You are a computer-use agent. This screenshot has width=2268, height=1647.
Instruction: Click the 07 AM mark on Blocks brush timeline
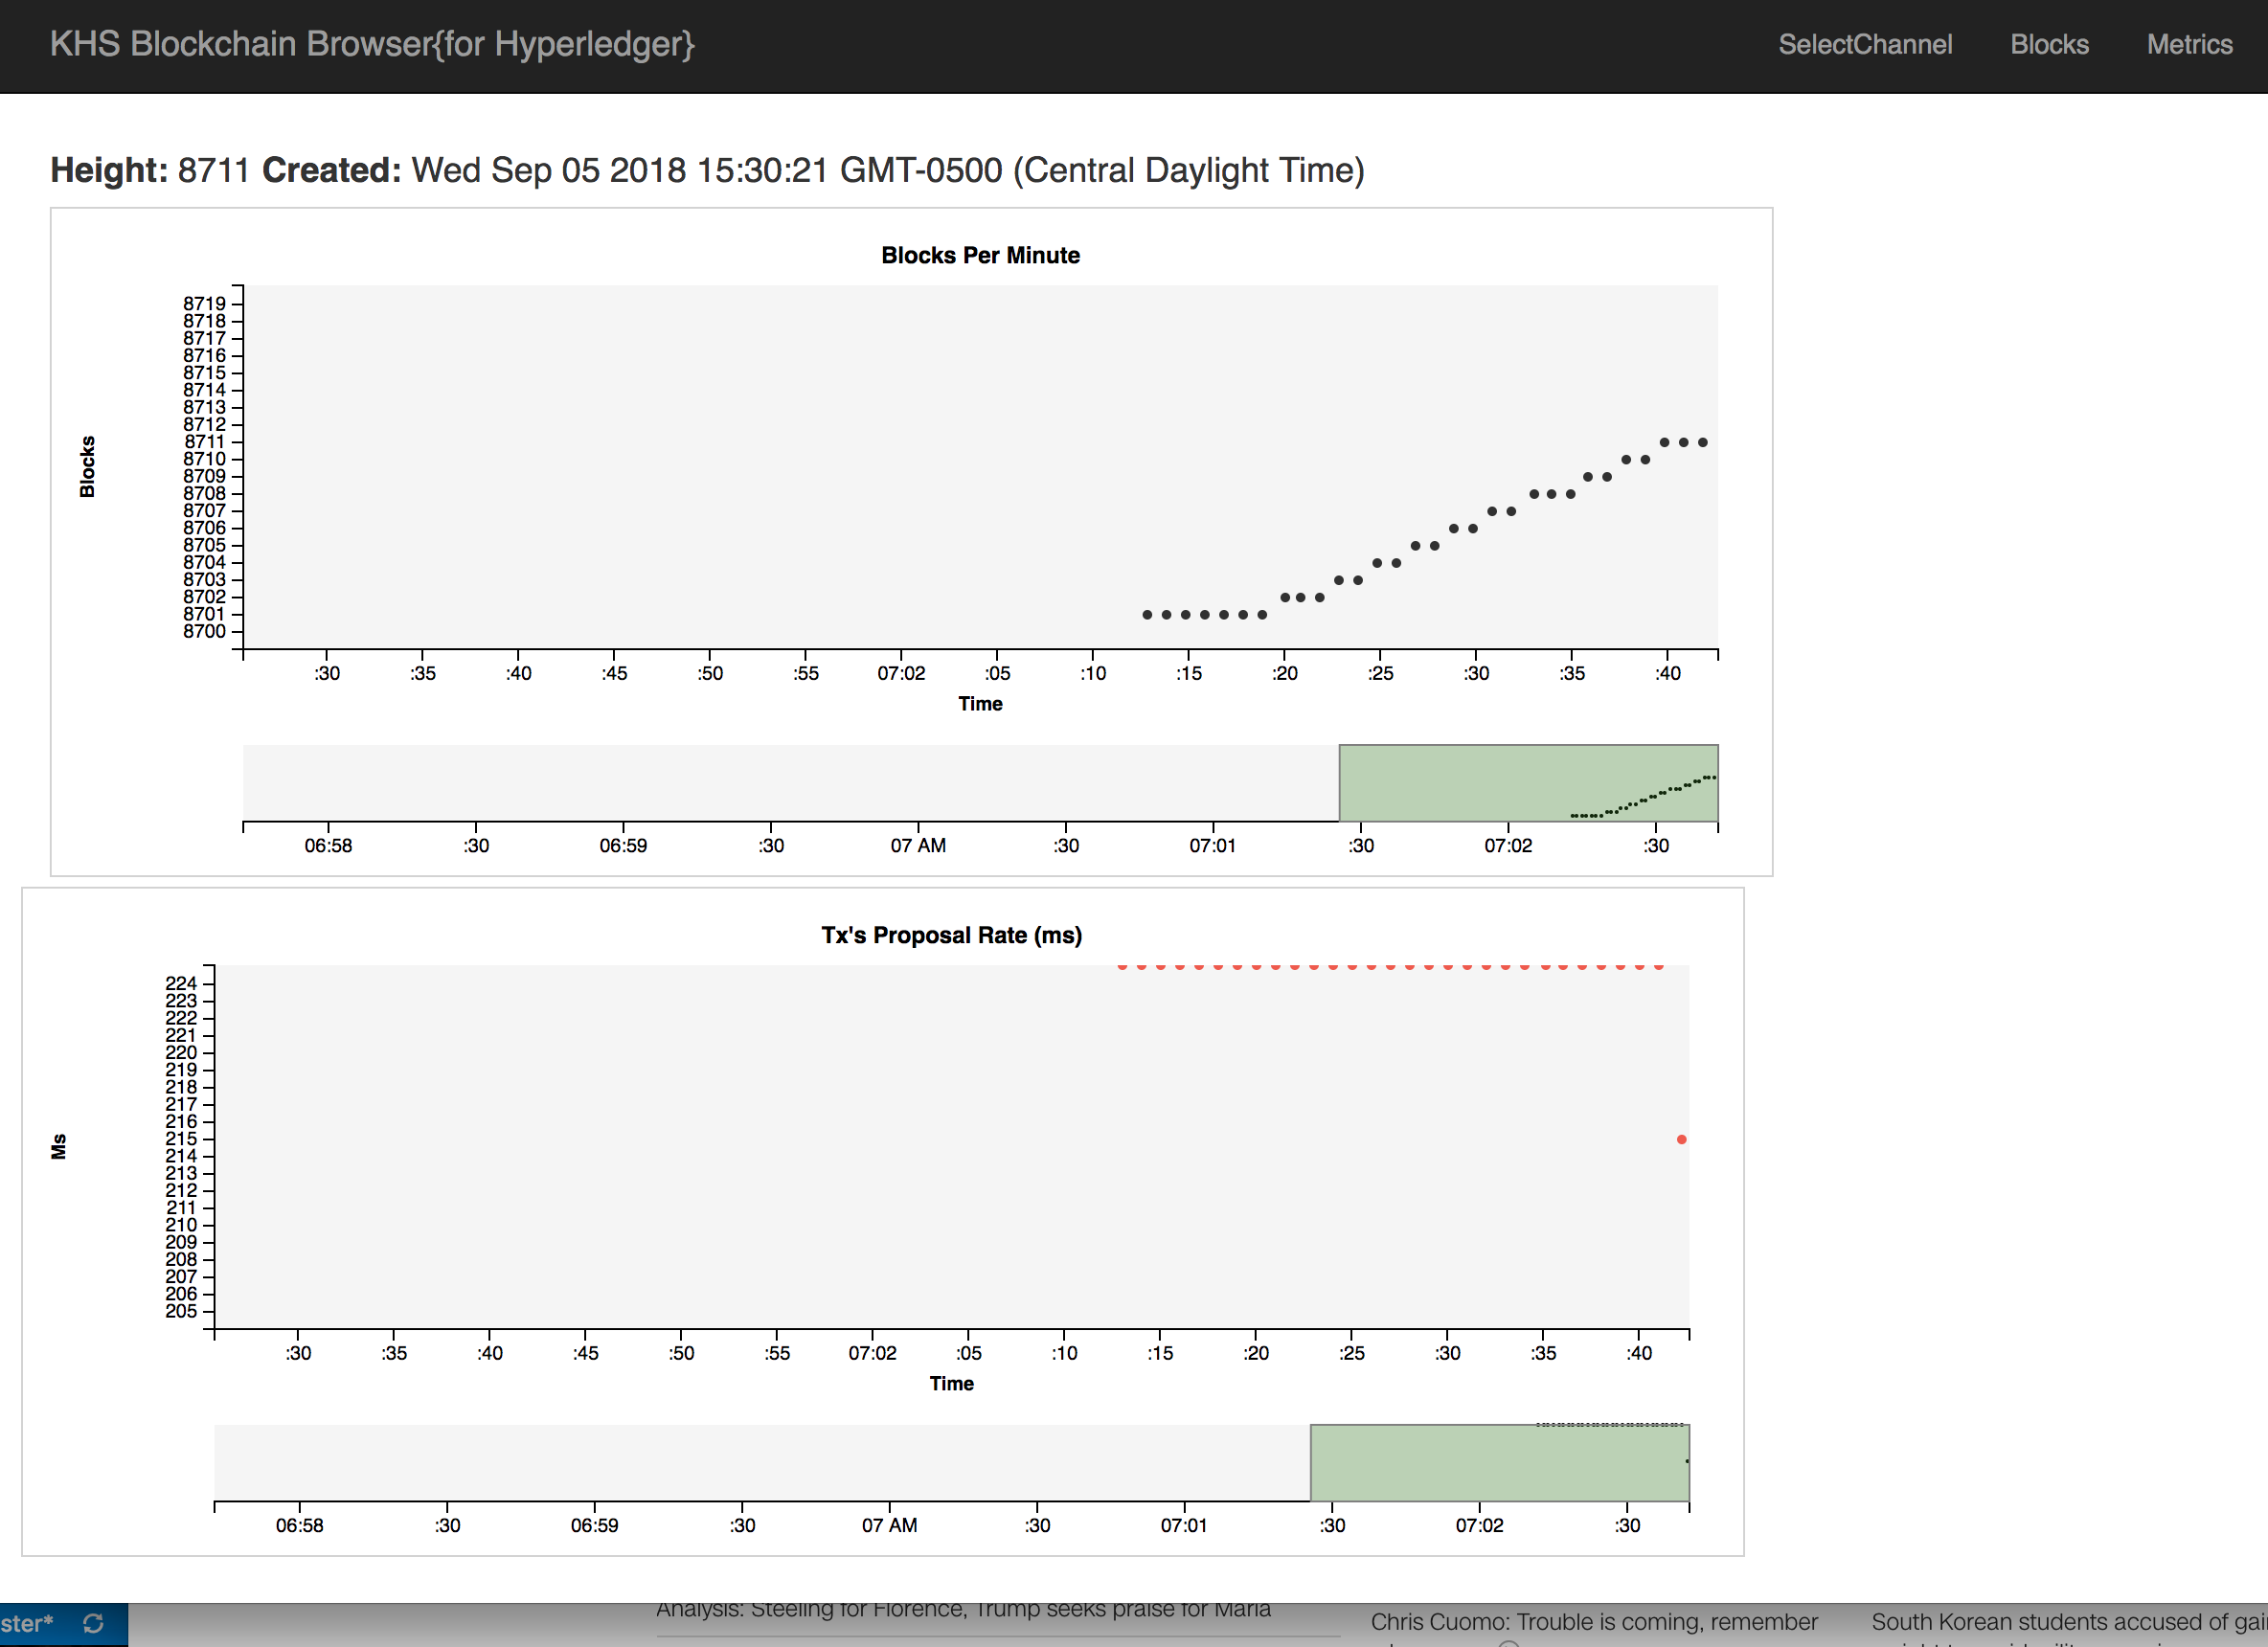918,845
